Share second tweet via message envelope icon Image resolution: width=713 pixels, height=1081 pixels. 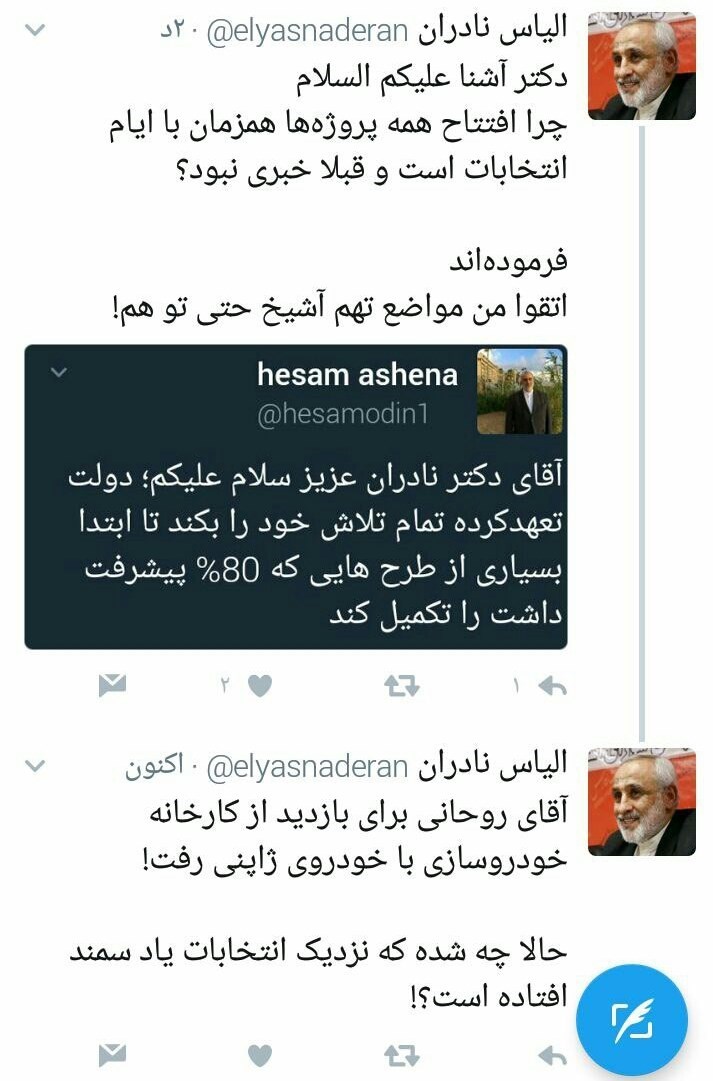112,1055
